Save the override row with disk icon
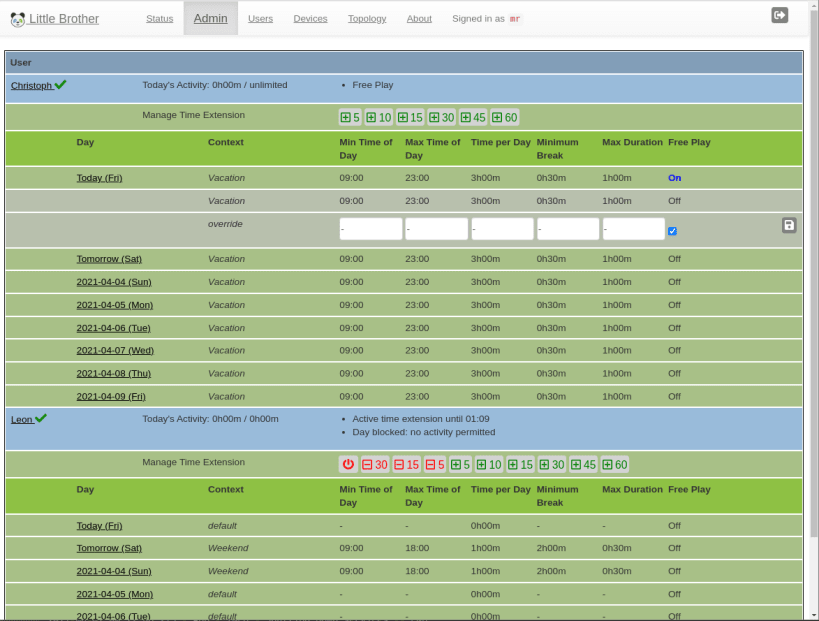Screen dimensions: 819x621 point(789,225)
